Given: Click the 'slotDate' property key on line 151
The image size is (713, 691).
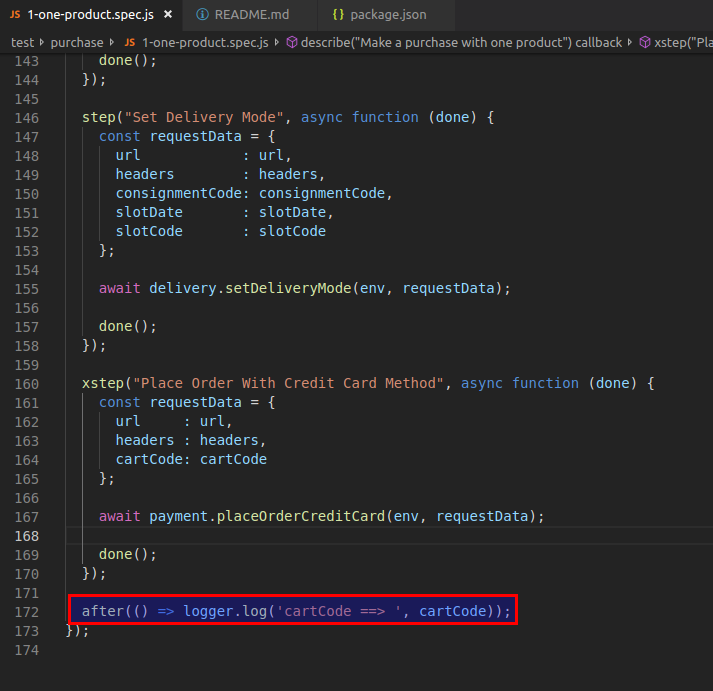Looking at the screenshot, I should tap(149, 212).
